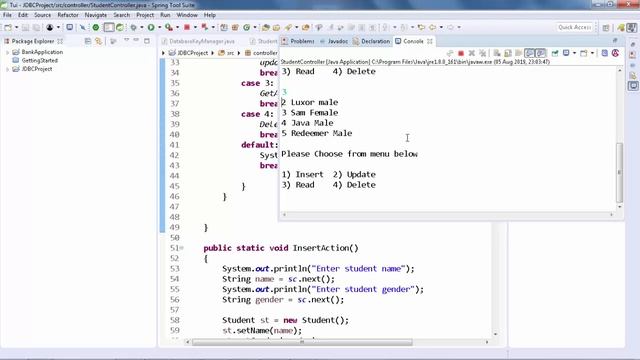The height and width of the screenshot is (360, 640).
Task: Clear the console output
Action: [497, 53]
